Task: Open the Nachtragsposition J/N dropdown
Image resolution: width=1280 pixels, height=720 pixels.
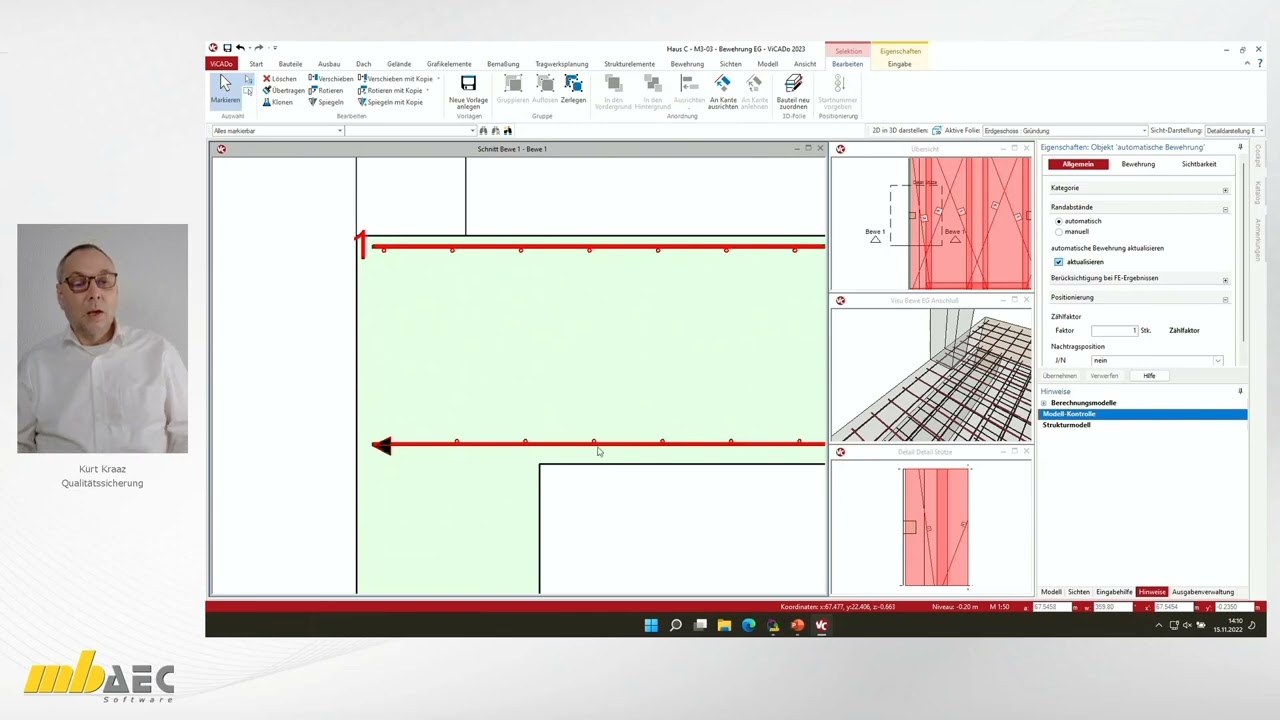Action: (1218, 360)
